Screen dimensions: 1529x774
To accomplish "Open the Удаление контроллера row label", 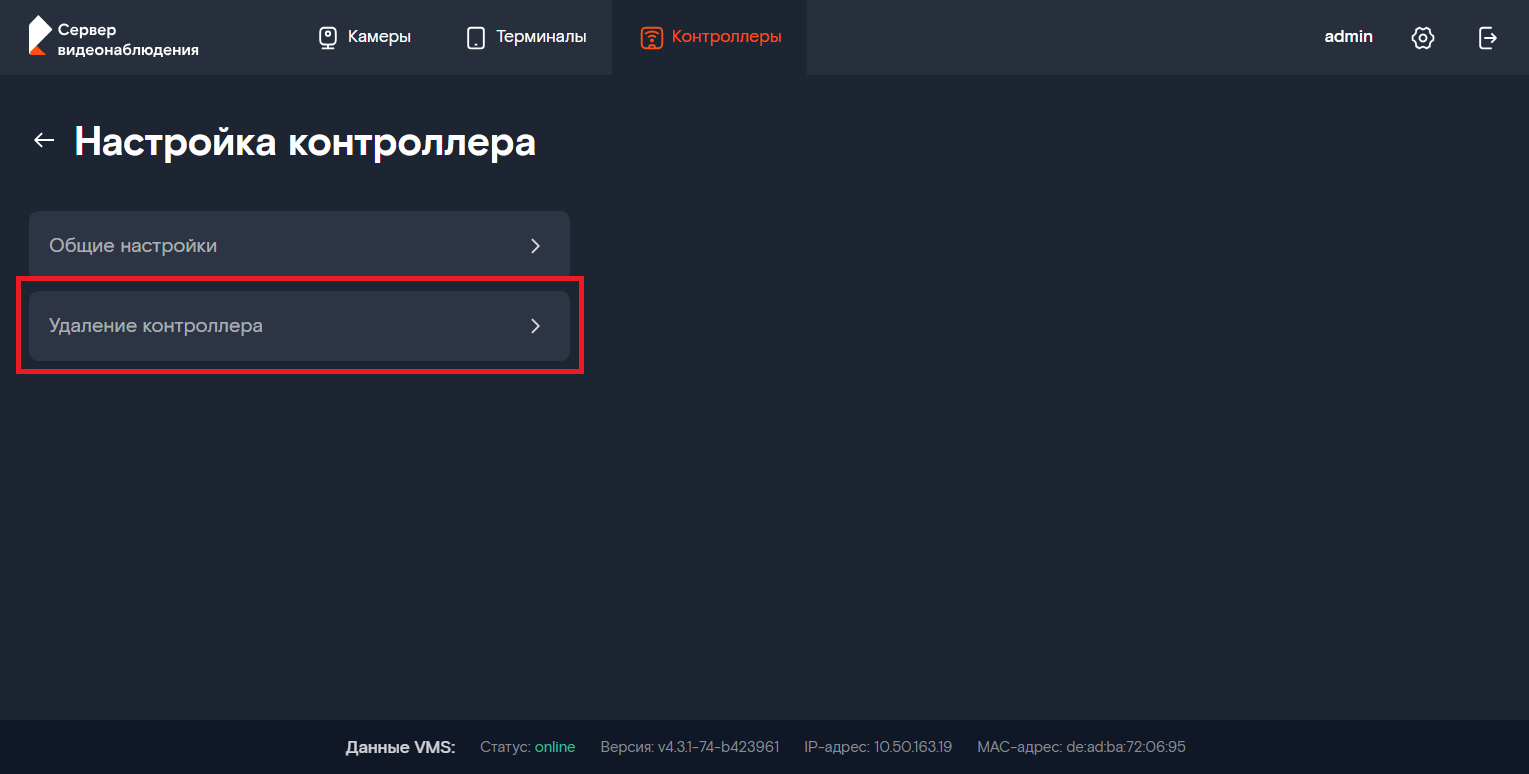I will point(156,326).
